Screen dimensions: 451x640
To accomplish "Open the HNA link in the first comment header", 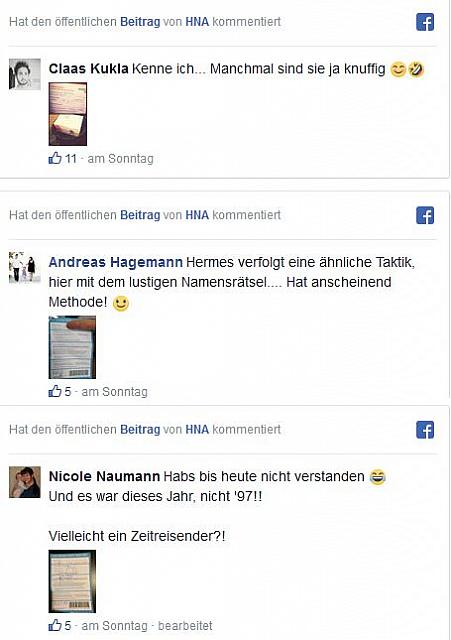I will pyautogui.click(x=197, y=22).
